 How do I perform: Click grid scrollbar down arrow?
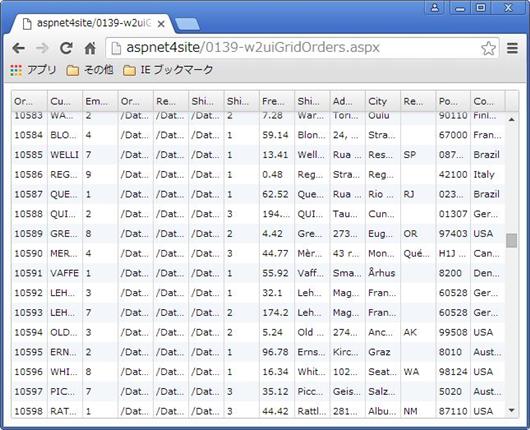512,410
